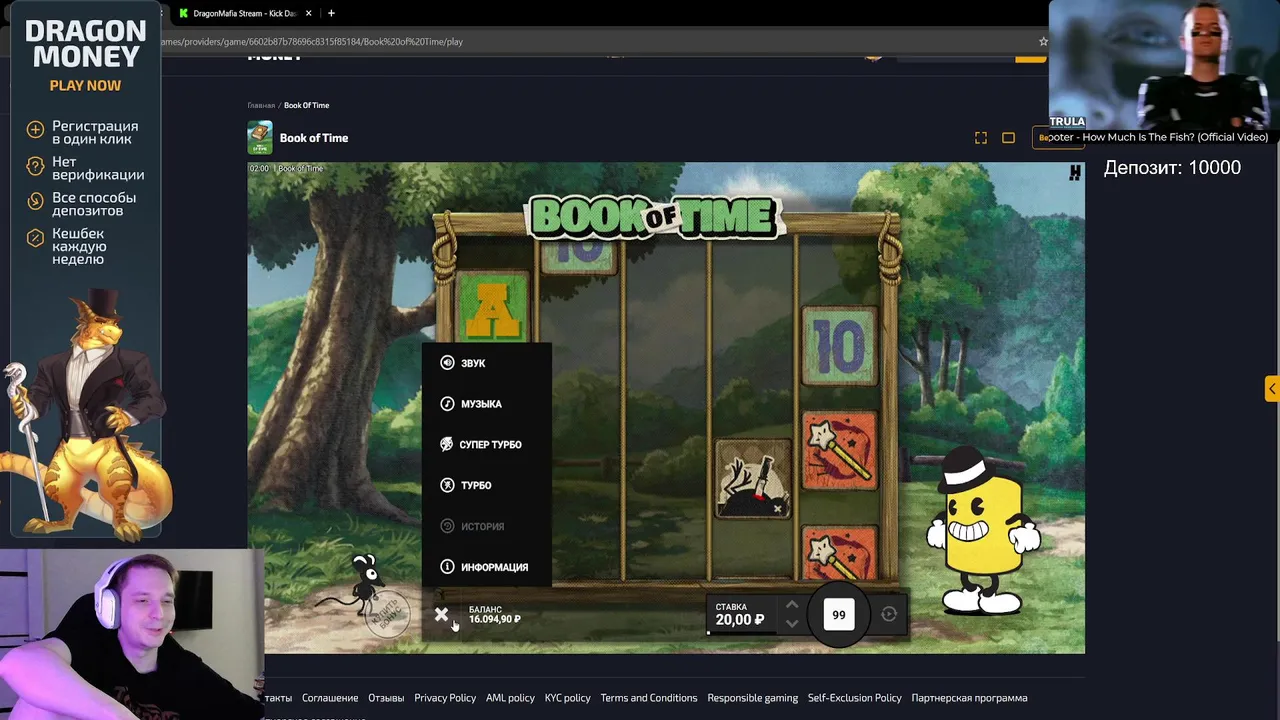Bookmark this page with star icon

[x=1043, y=42]
